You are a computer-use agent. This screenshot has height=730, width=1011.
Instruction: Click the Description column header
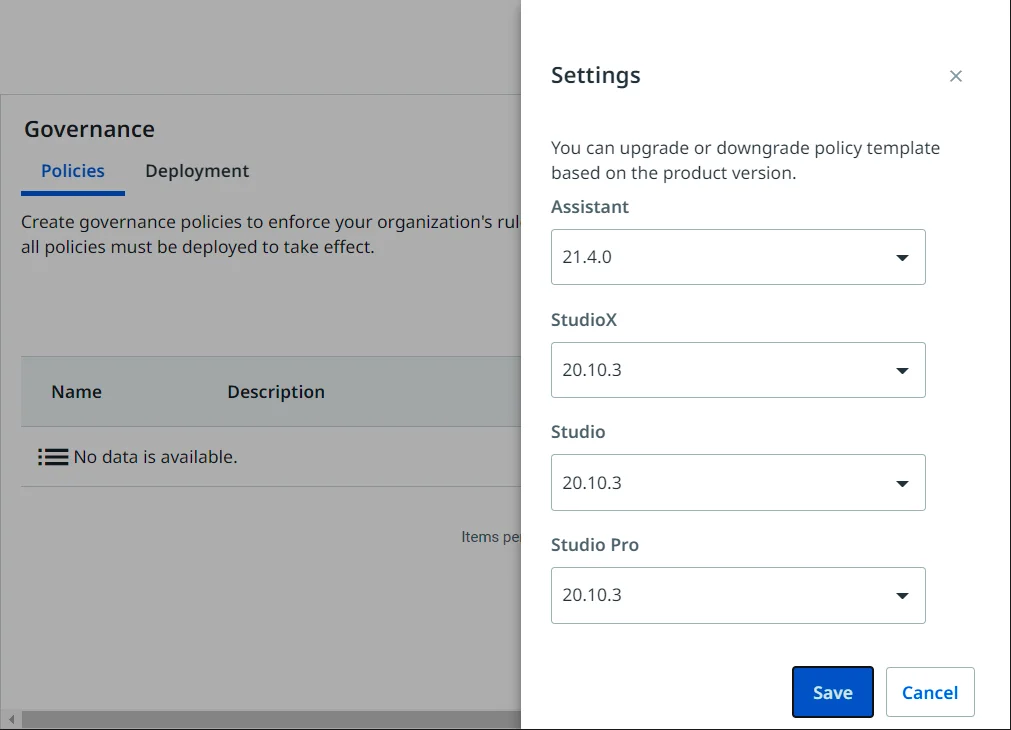pos(276,392)
